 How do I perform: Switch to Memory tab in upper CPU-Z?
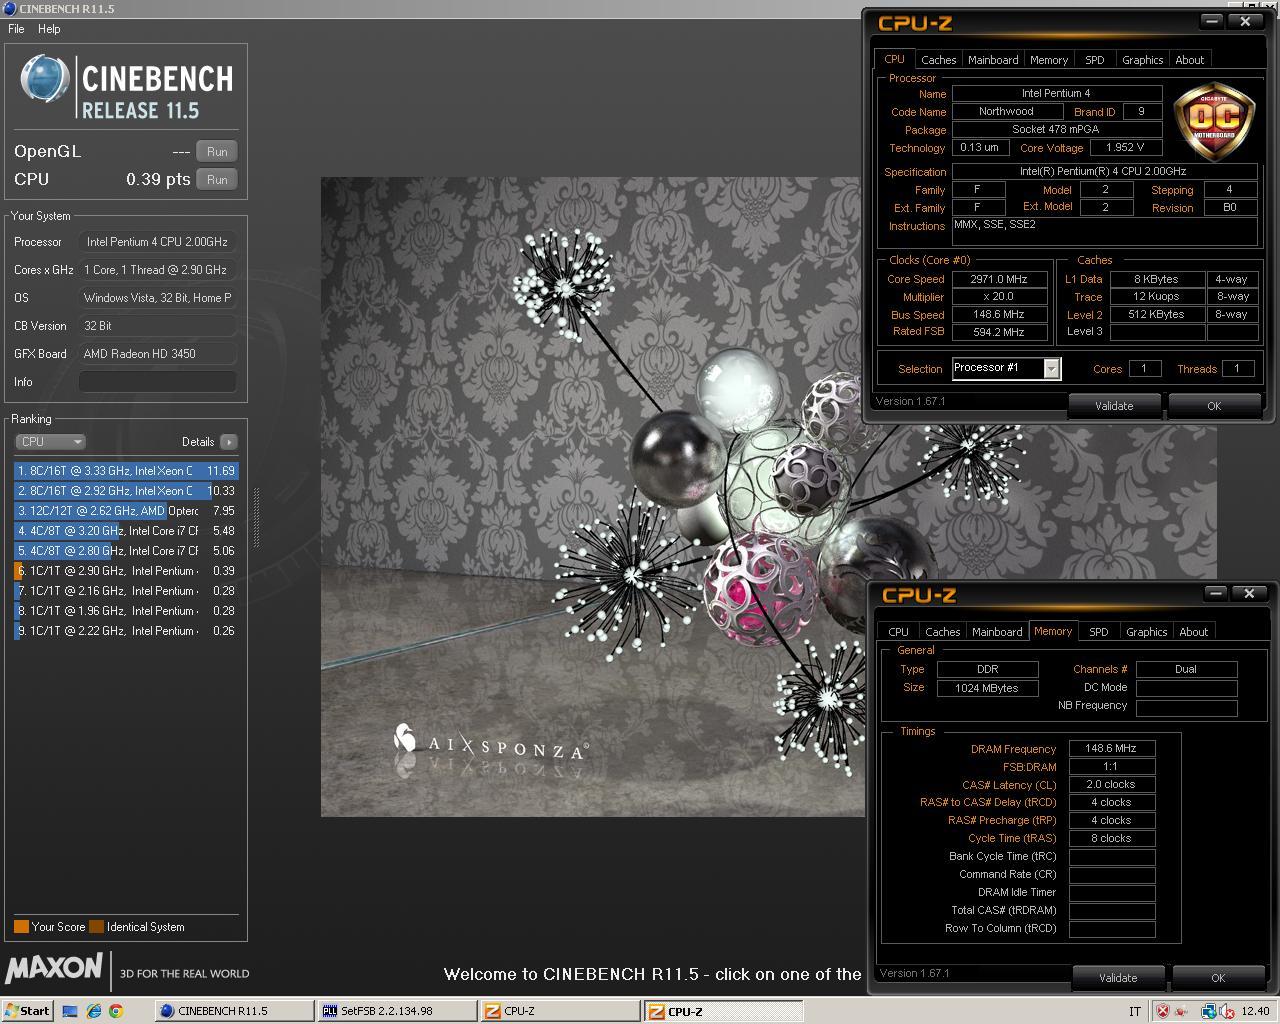[x=1049, y=60]
